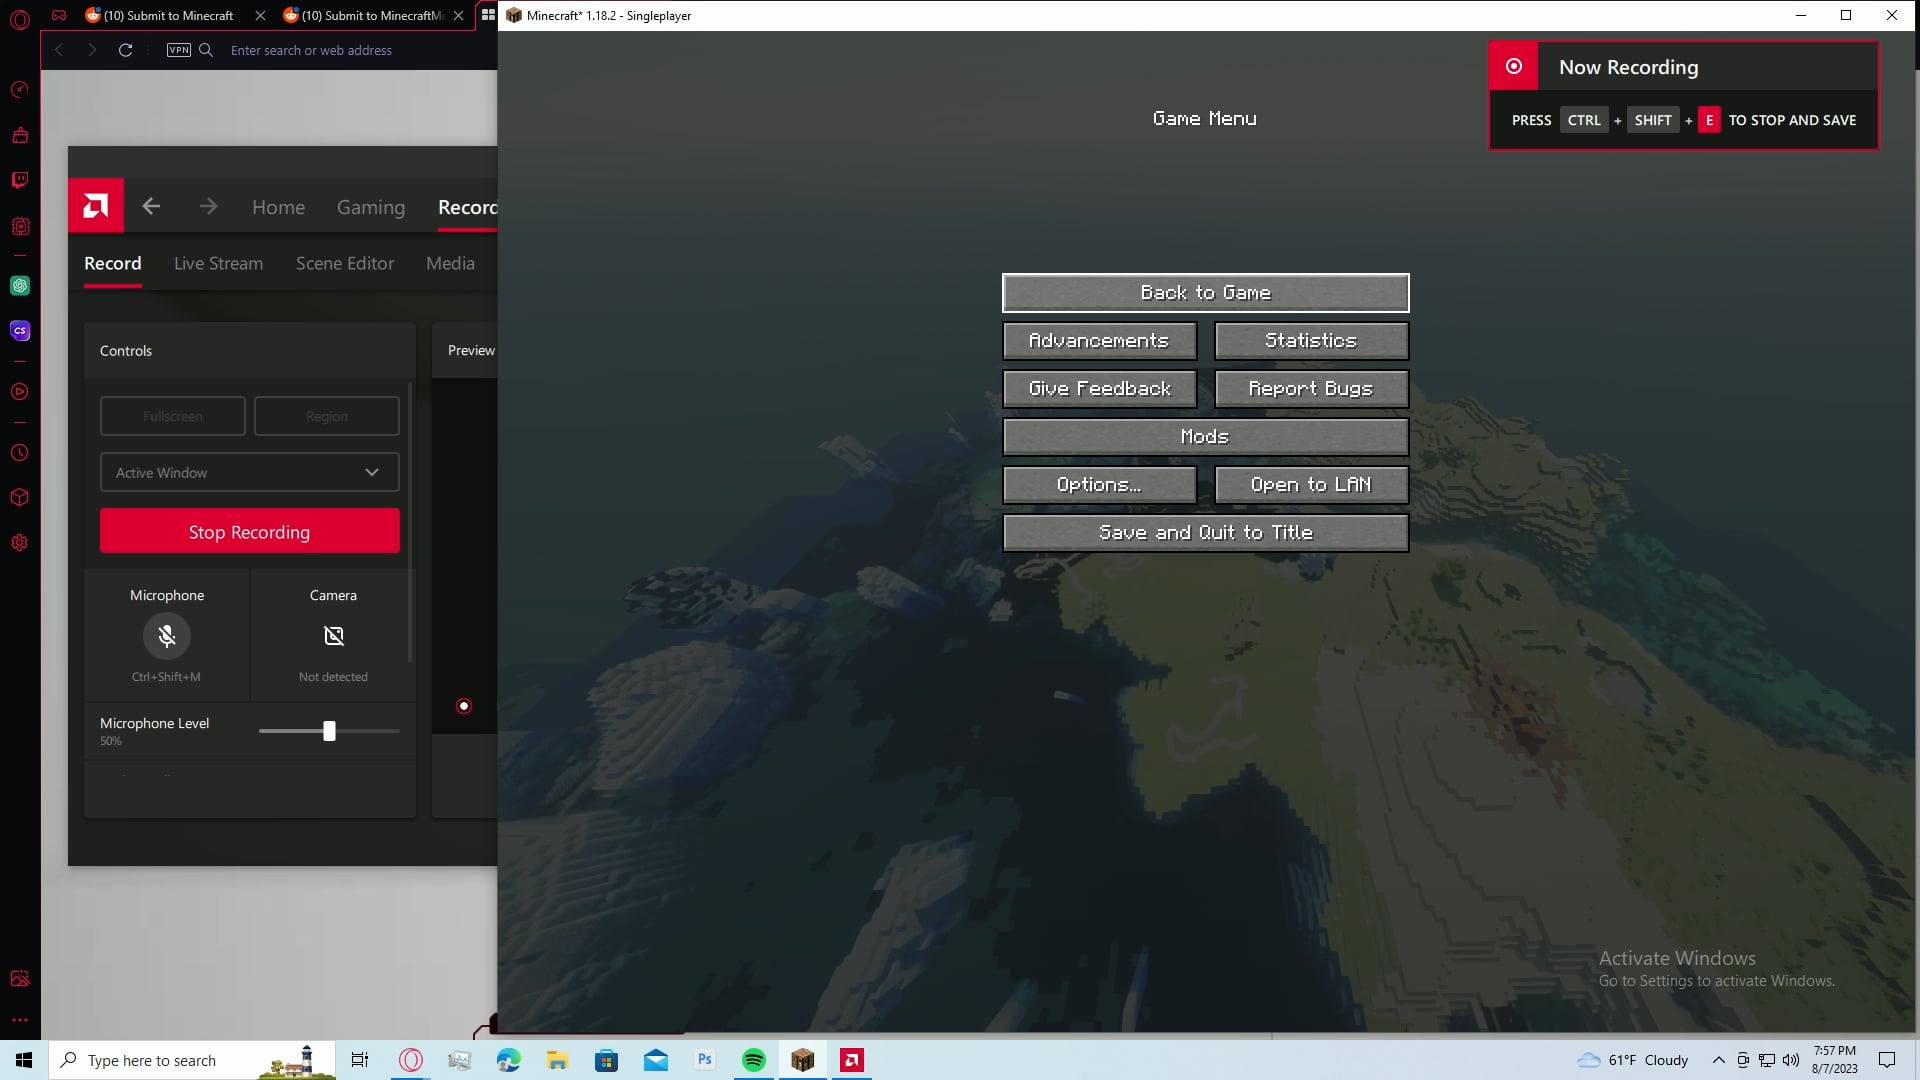Open Microsoft Edge from the taskbar
Image resolution: width=1920 pixels, height=1080 pixels.
click(x=508, y=1060)
